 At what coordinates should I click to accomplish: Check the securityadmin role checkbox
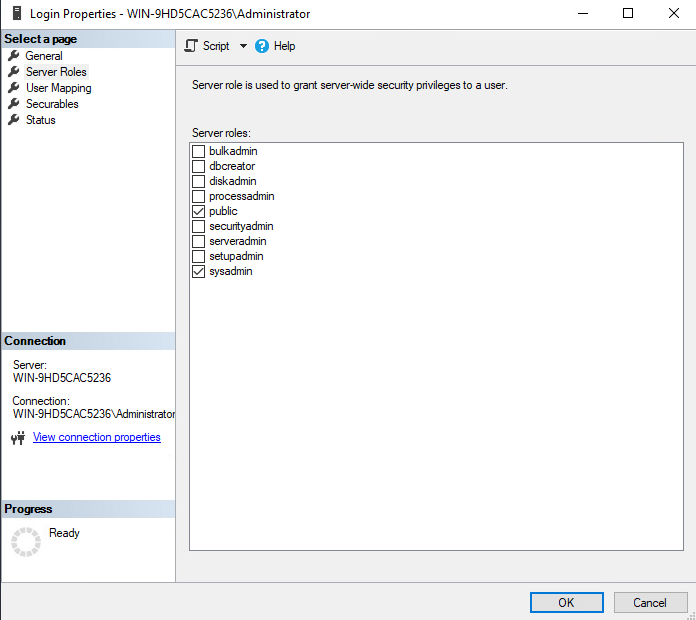(198, 226)
